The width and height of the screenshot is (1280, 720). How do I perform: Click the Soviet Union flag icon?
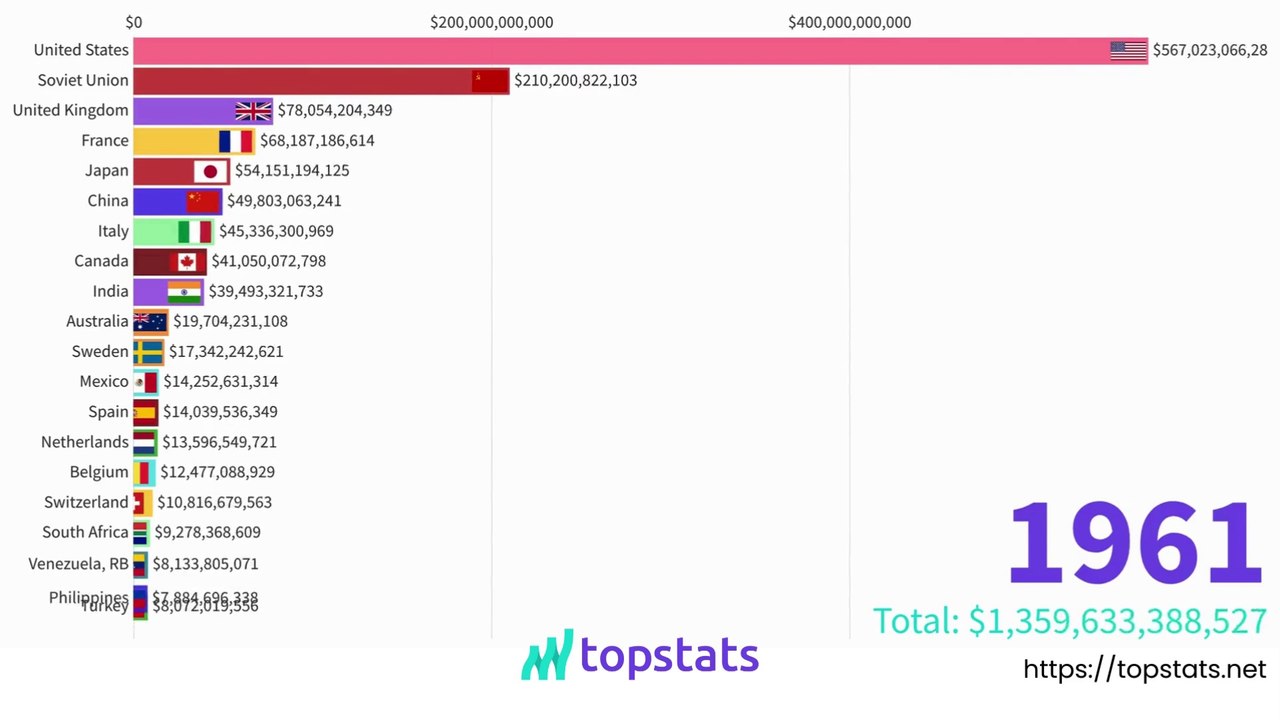coord(490,80)
